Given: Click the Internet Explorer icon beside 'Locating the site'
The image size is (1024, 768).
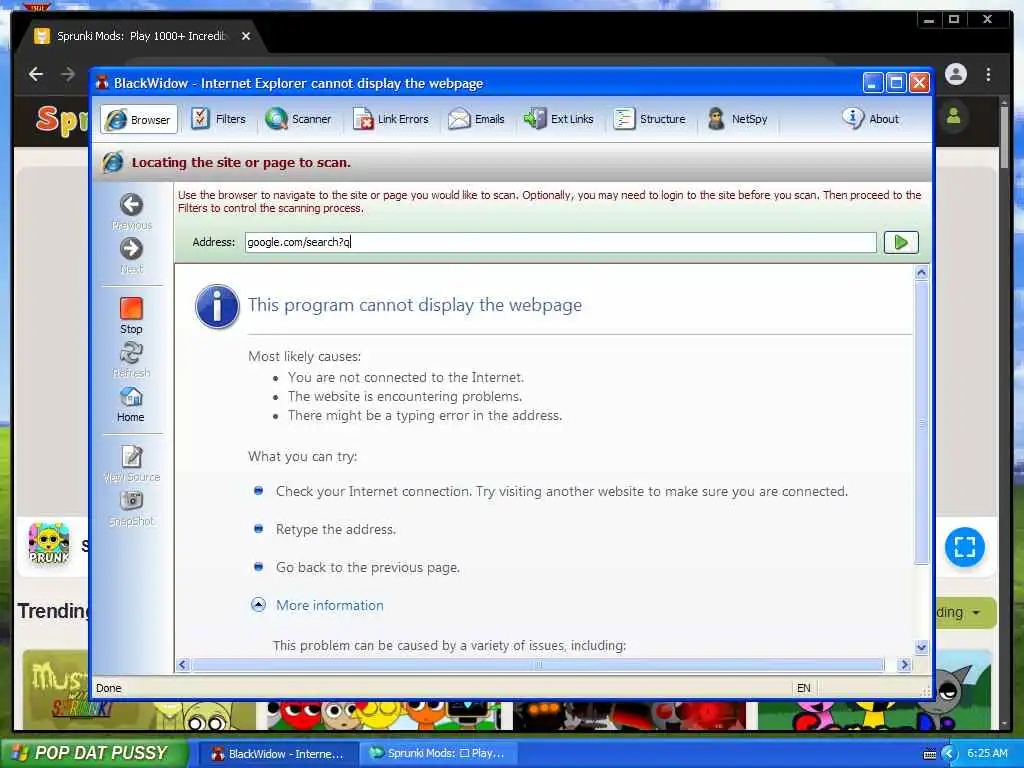Looking at the screenshot, I should point(112,162).
